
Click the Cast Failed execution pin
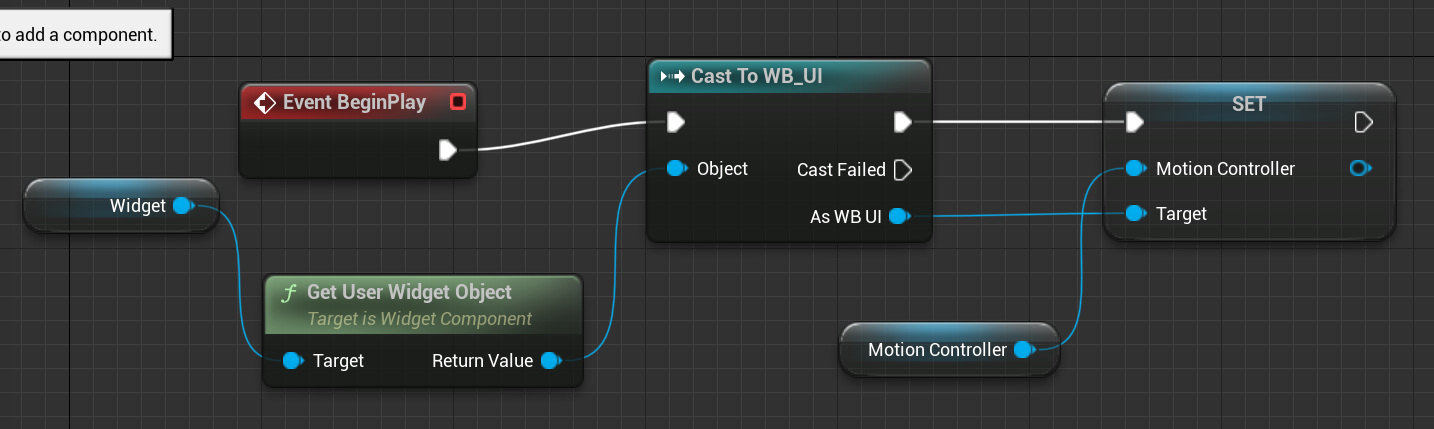pos(902,170)
